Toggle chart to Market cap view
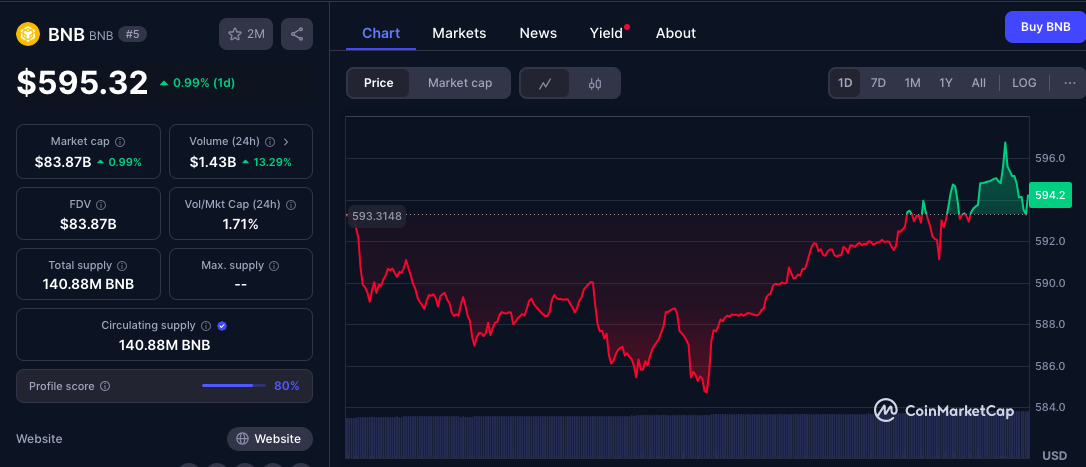The height and width of the screenshot is (467, 1086). (x=460, y=83)
